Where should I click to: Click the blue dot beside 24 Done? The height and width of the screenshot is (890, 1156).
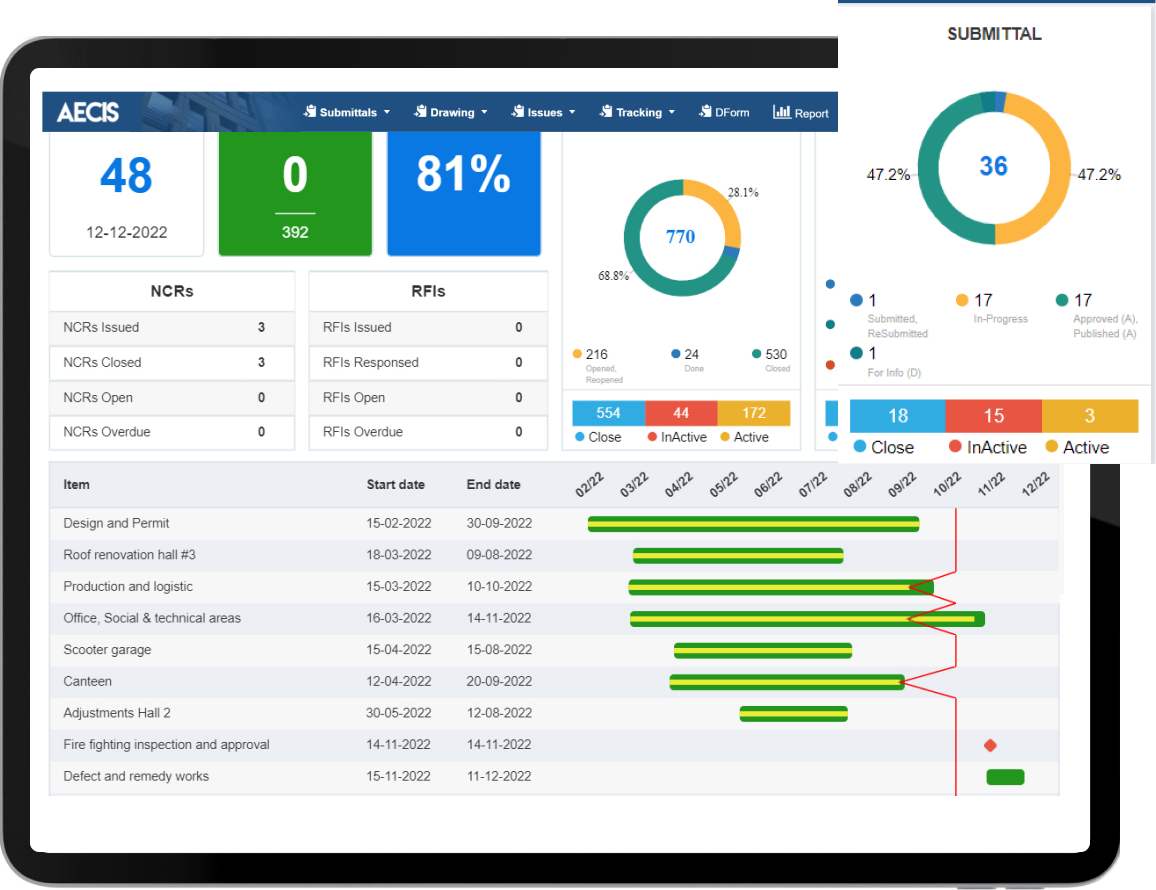(x=675, y=354)
